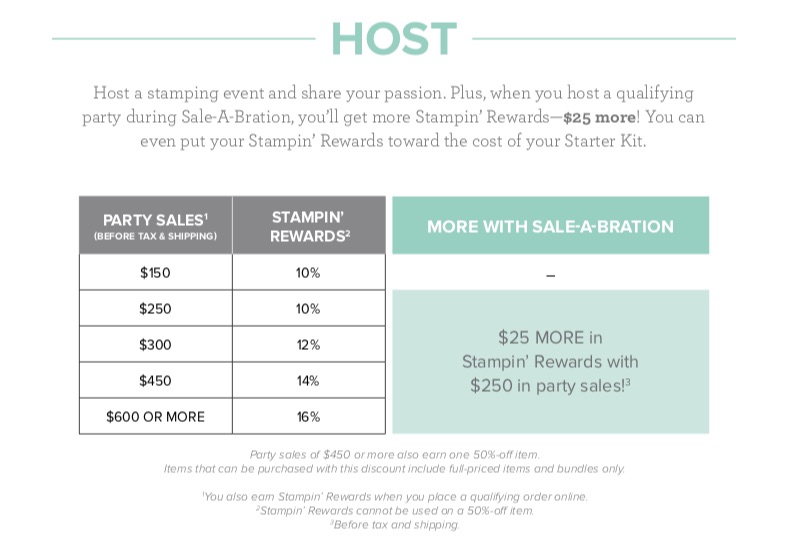The height and width of the screenshot is (542, 786).
Task: Click the dash under Sale-A-Bration header
Action: [x=550, y=275]
